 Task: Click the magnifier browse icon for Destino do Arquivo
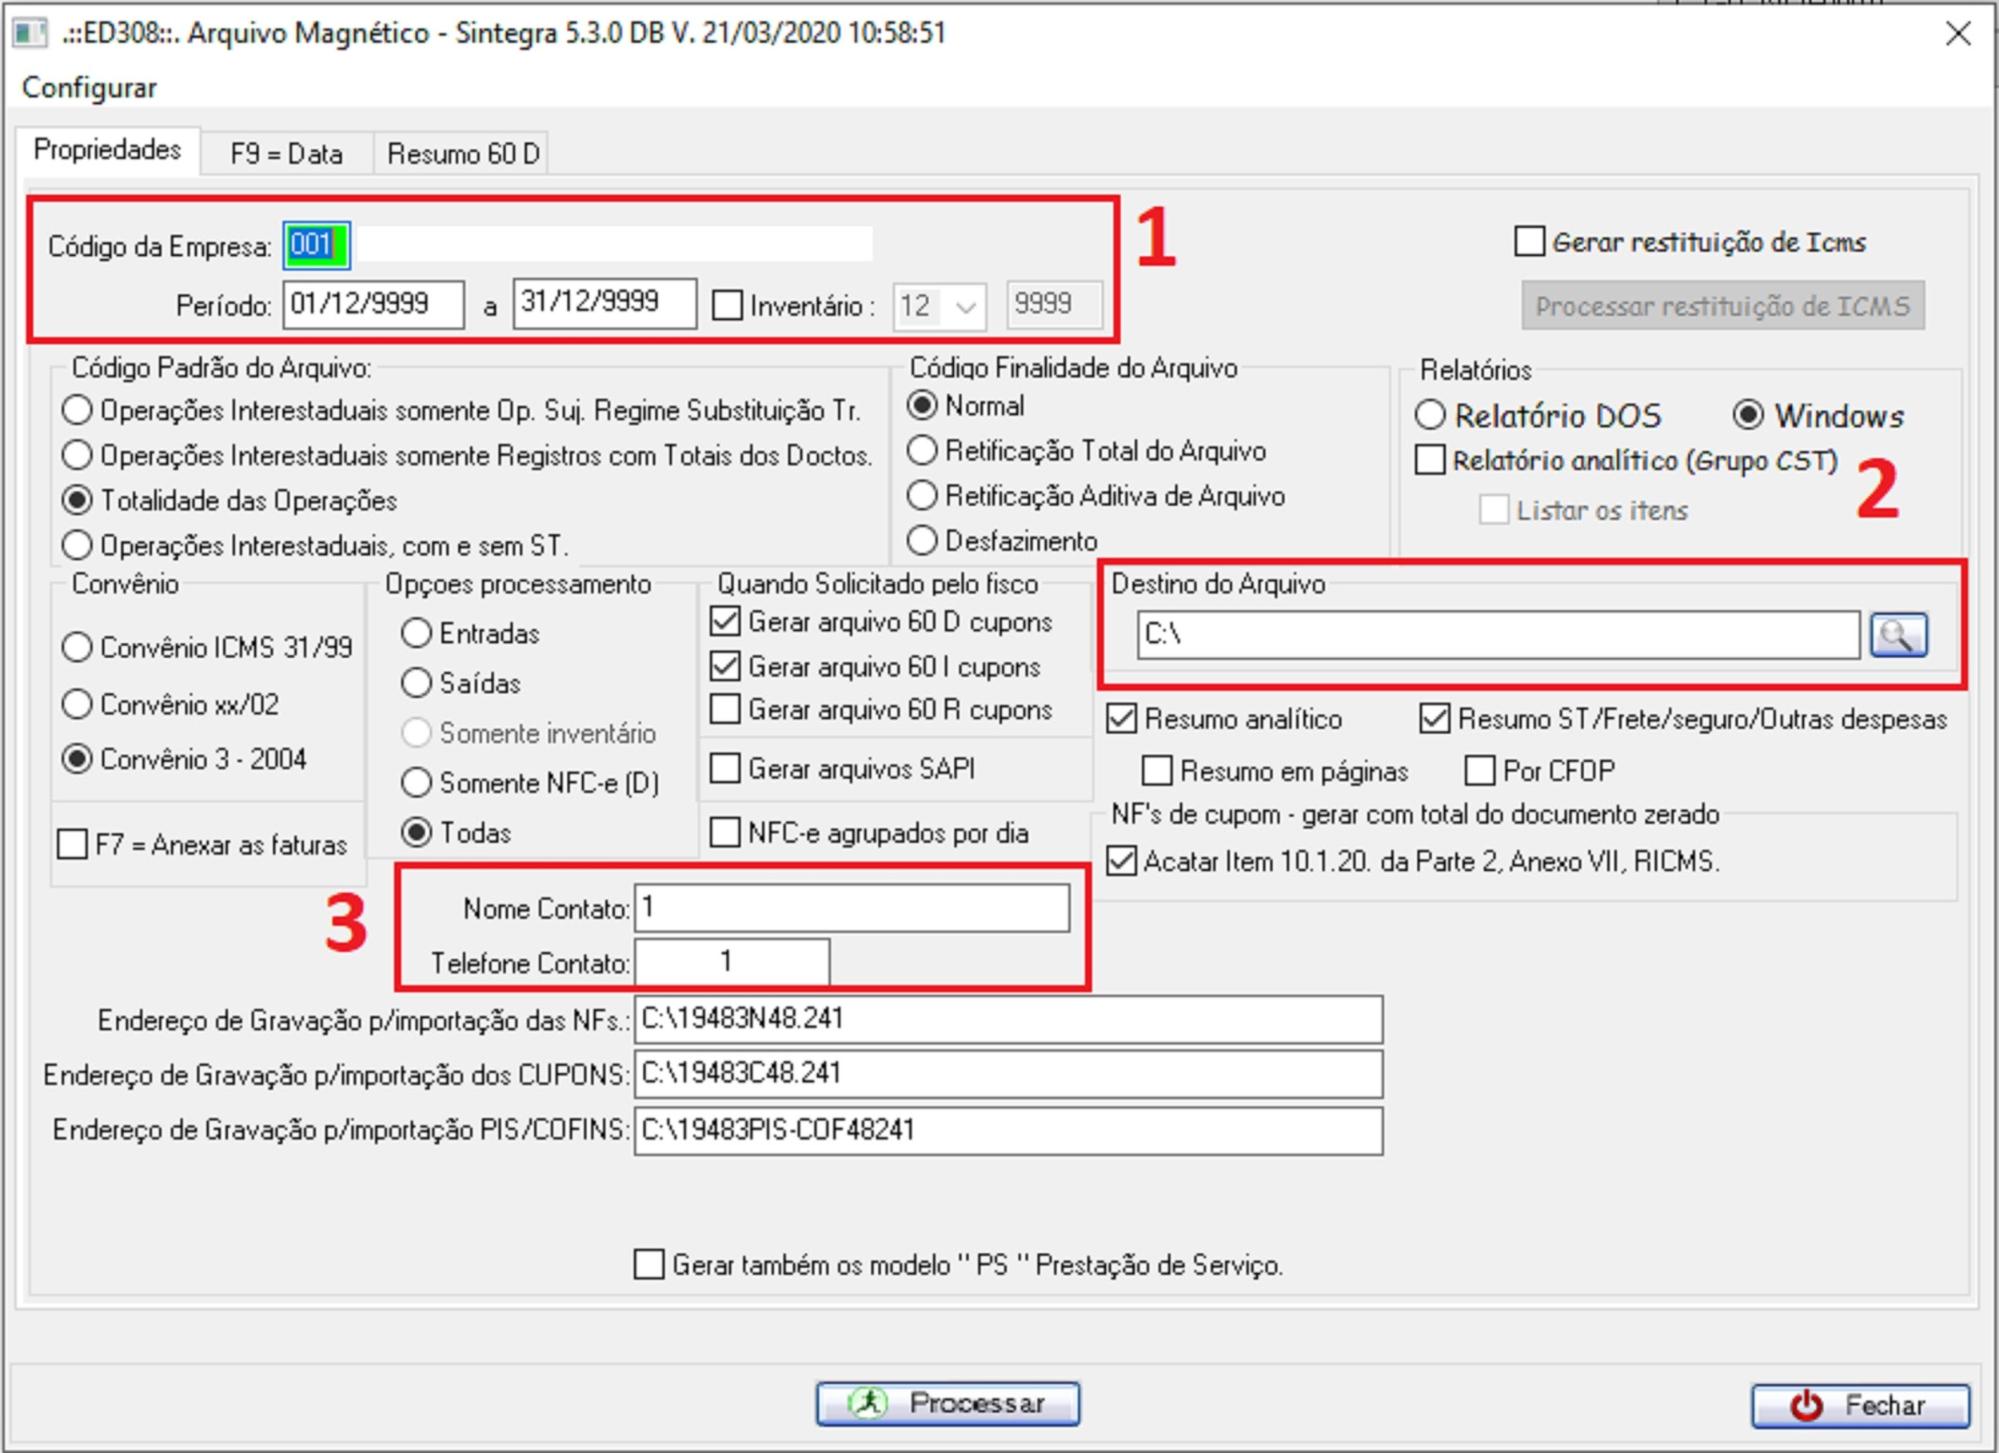coord(1897,635)
